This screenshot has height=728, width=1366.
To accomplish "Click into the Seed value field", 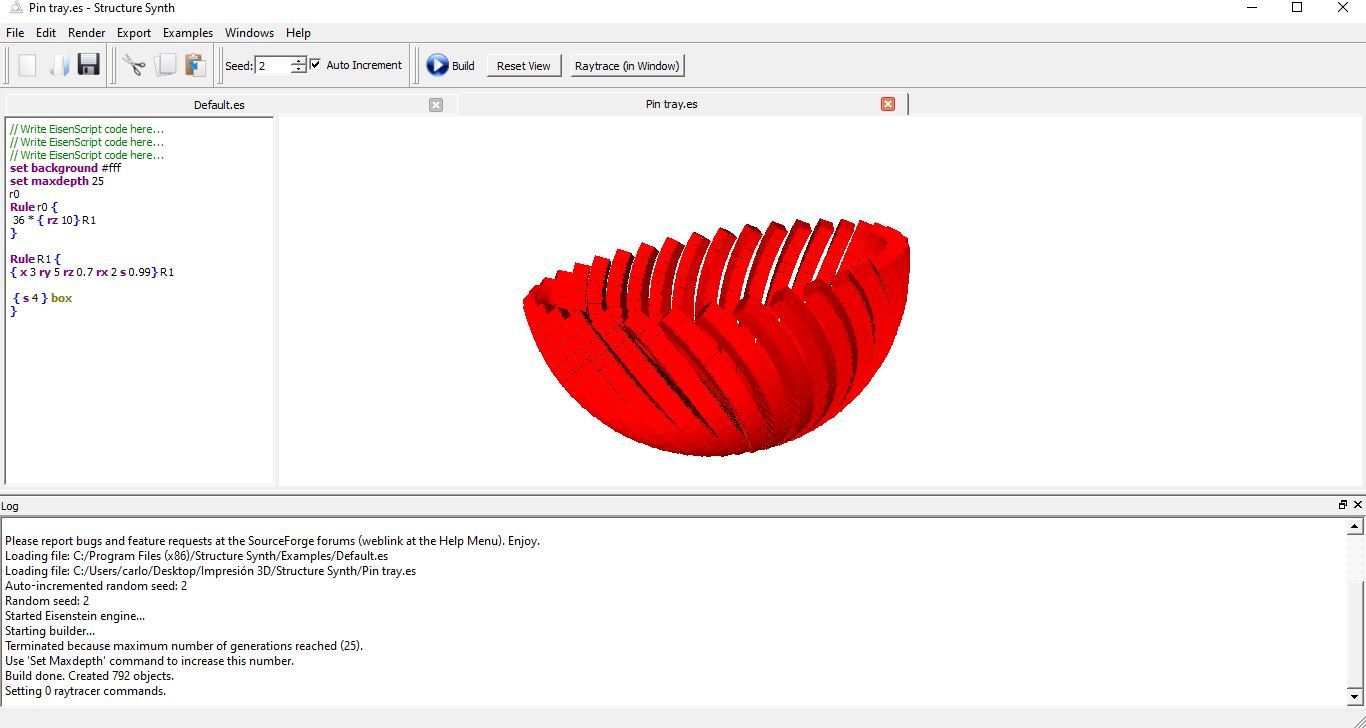I will click(x=273, y=66).
